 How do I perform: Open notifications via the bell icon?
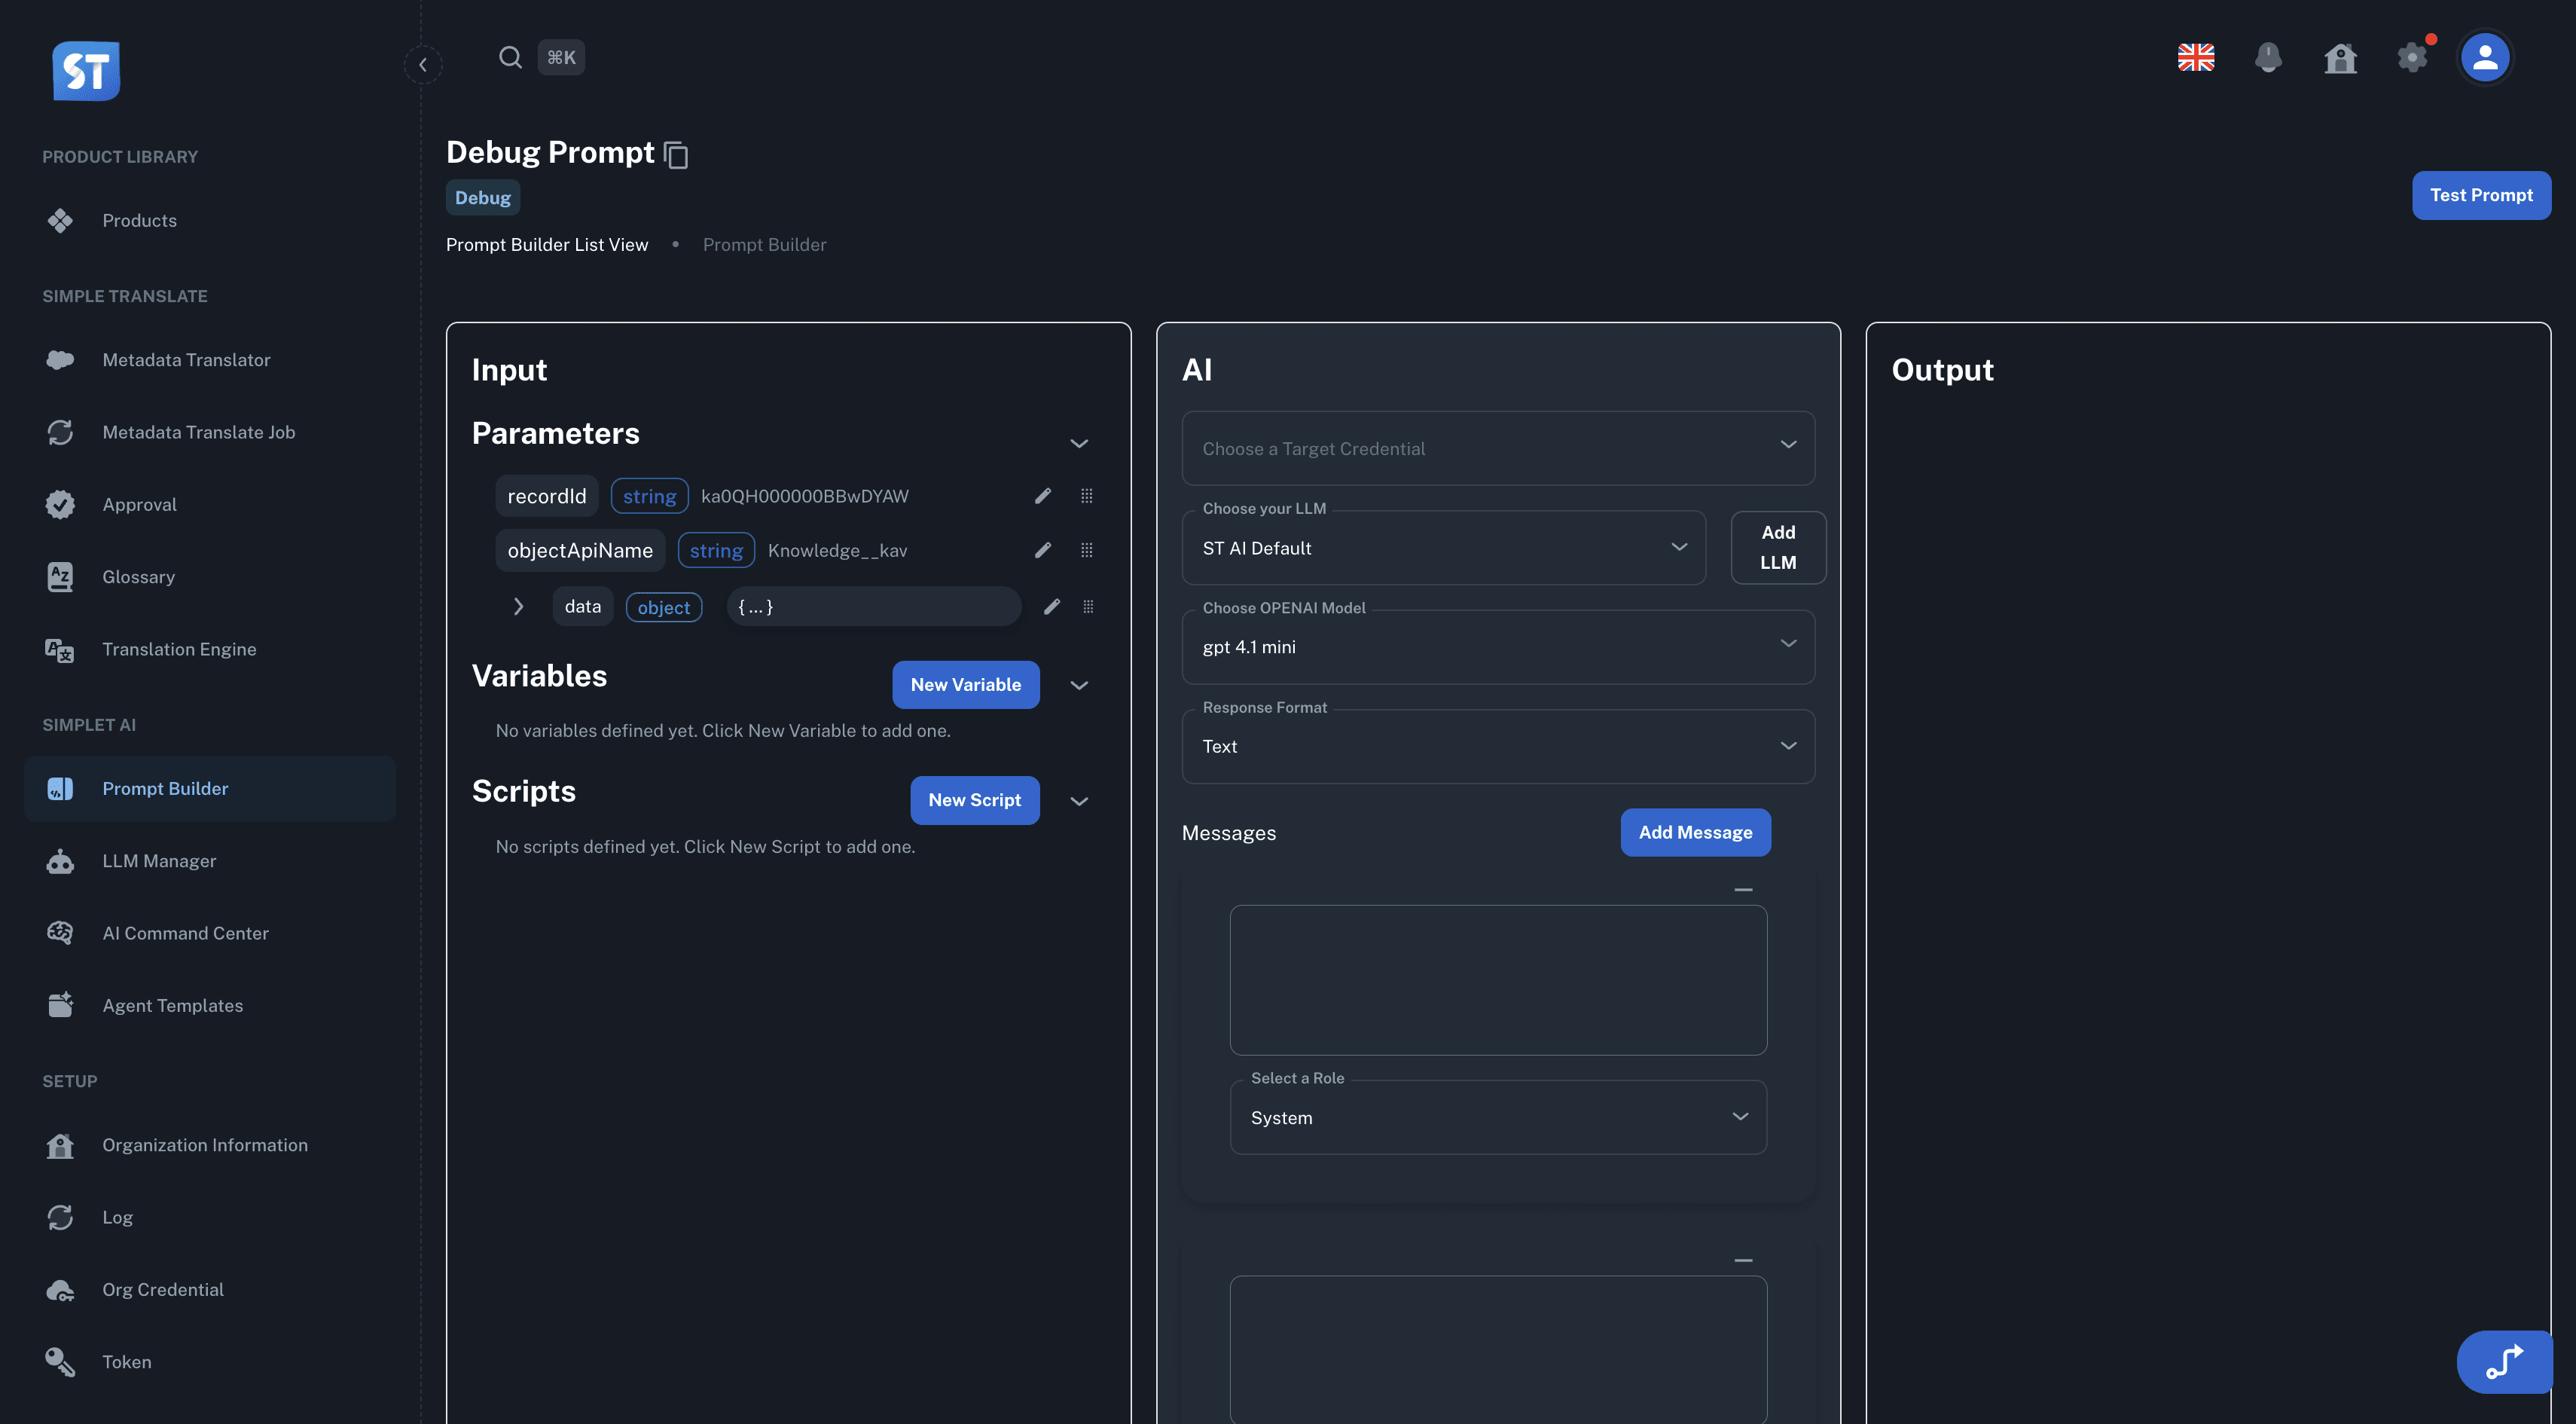tap(2268, 58)
